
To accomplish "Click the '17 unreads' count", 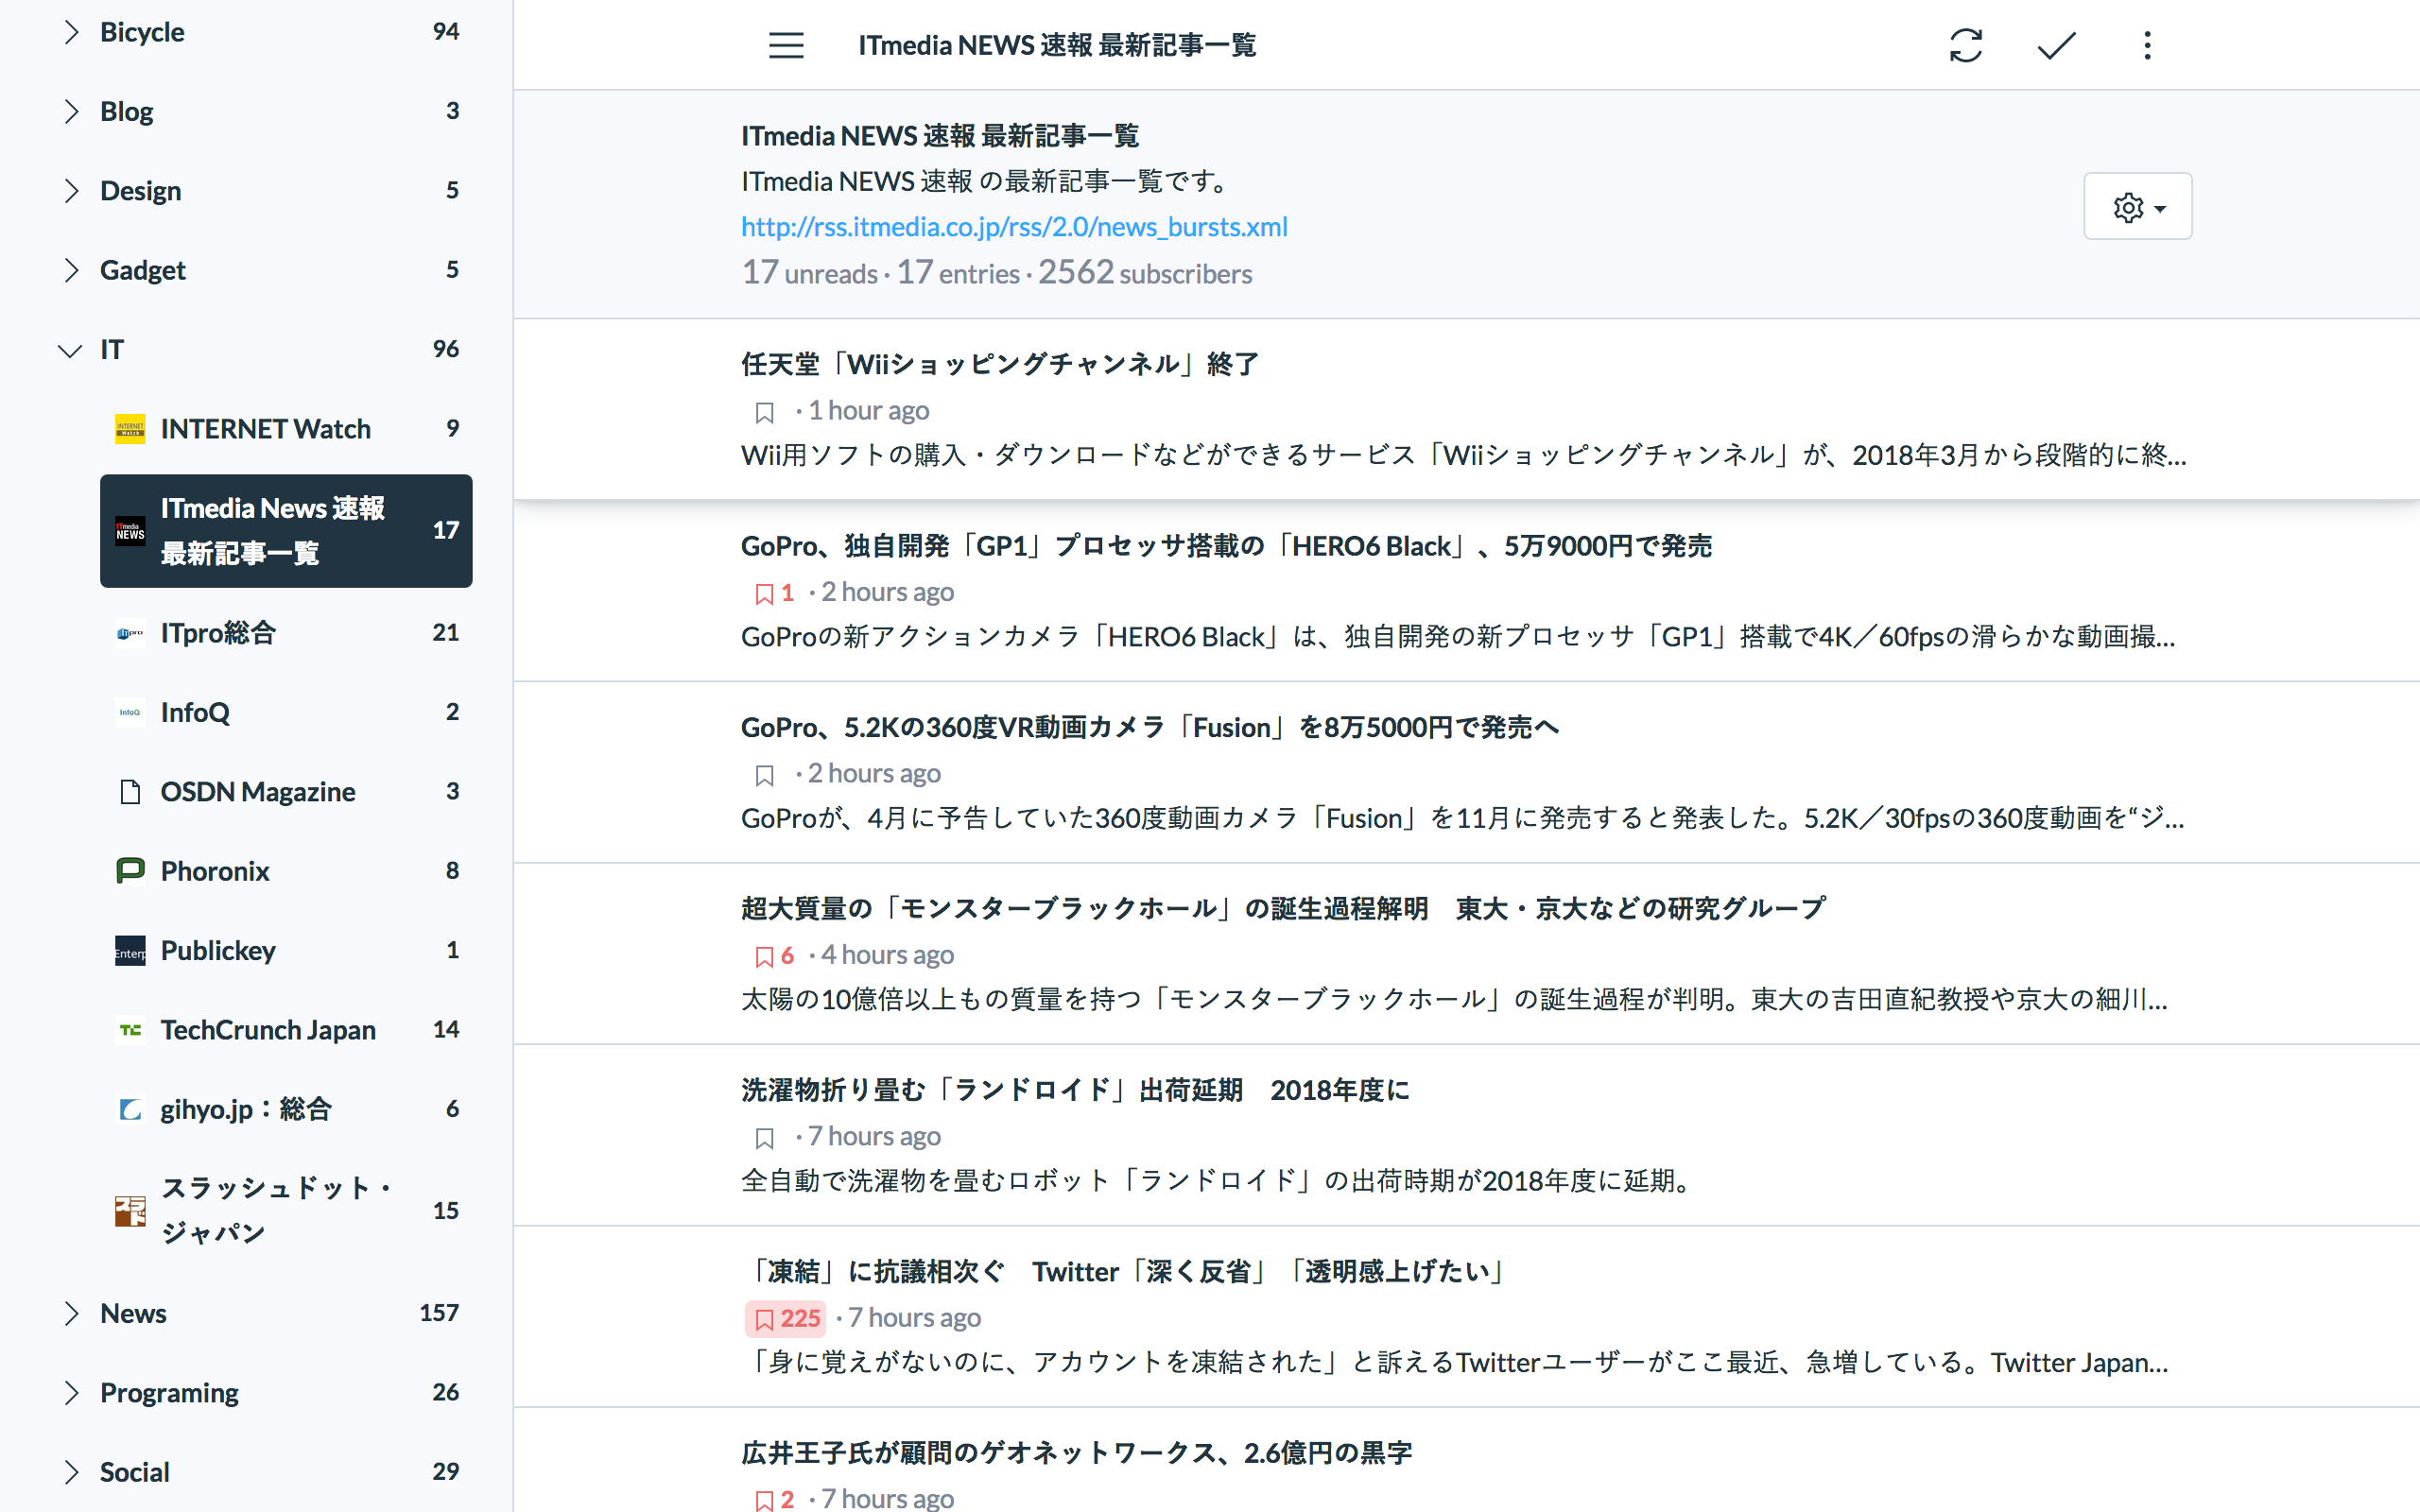I will tap(809, 273).
